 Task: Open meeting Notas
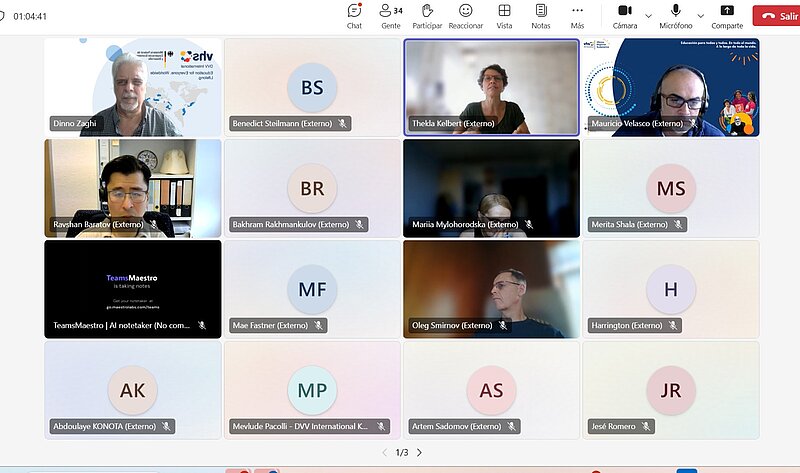540,14
